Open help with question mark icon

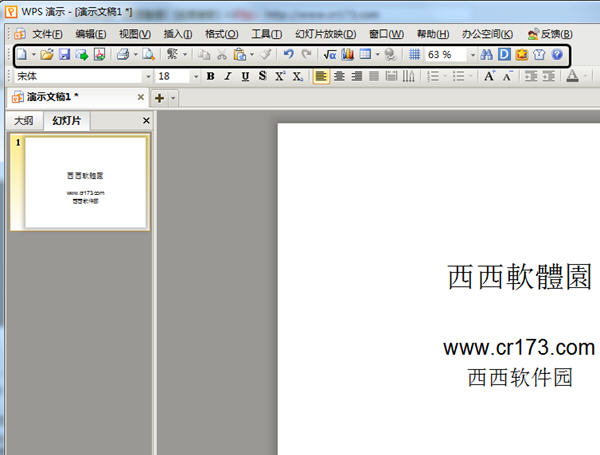pyautogui.click(x=557, y=55)
